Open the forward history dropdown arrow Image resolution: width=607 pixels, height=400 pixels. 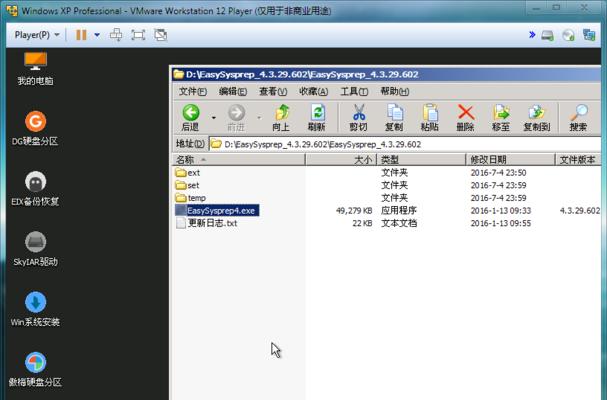coord(259,117)
